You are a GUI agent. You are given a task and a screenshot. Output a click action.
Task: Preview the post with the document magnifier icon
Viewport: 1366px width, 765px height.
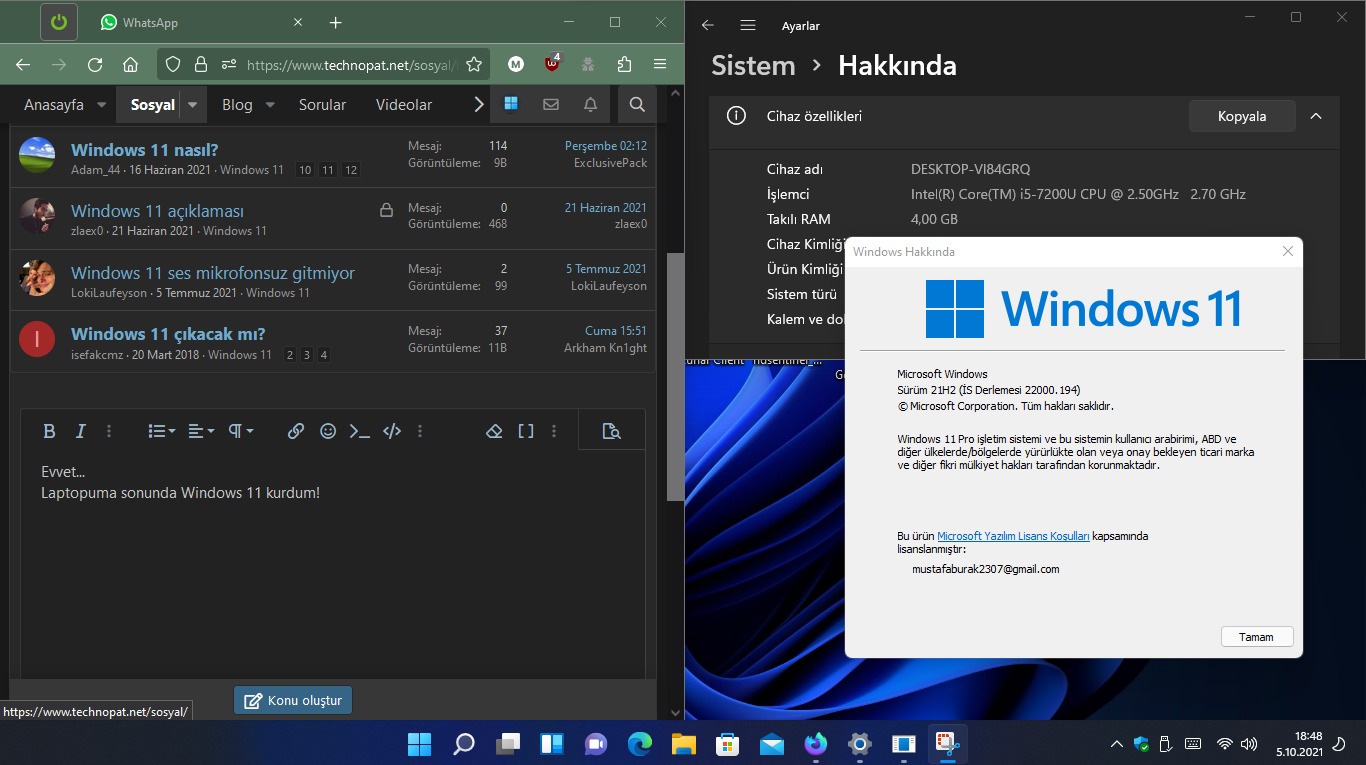click(x=612, y=431)
